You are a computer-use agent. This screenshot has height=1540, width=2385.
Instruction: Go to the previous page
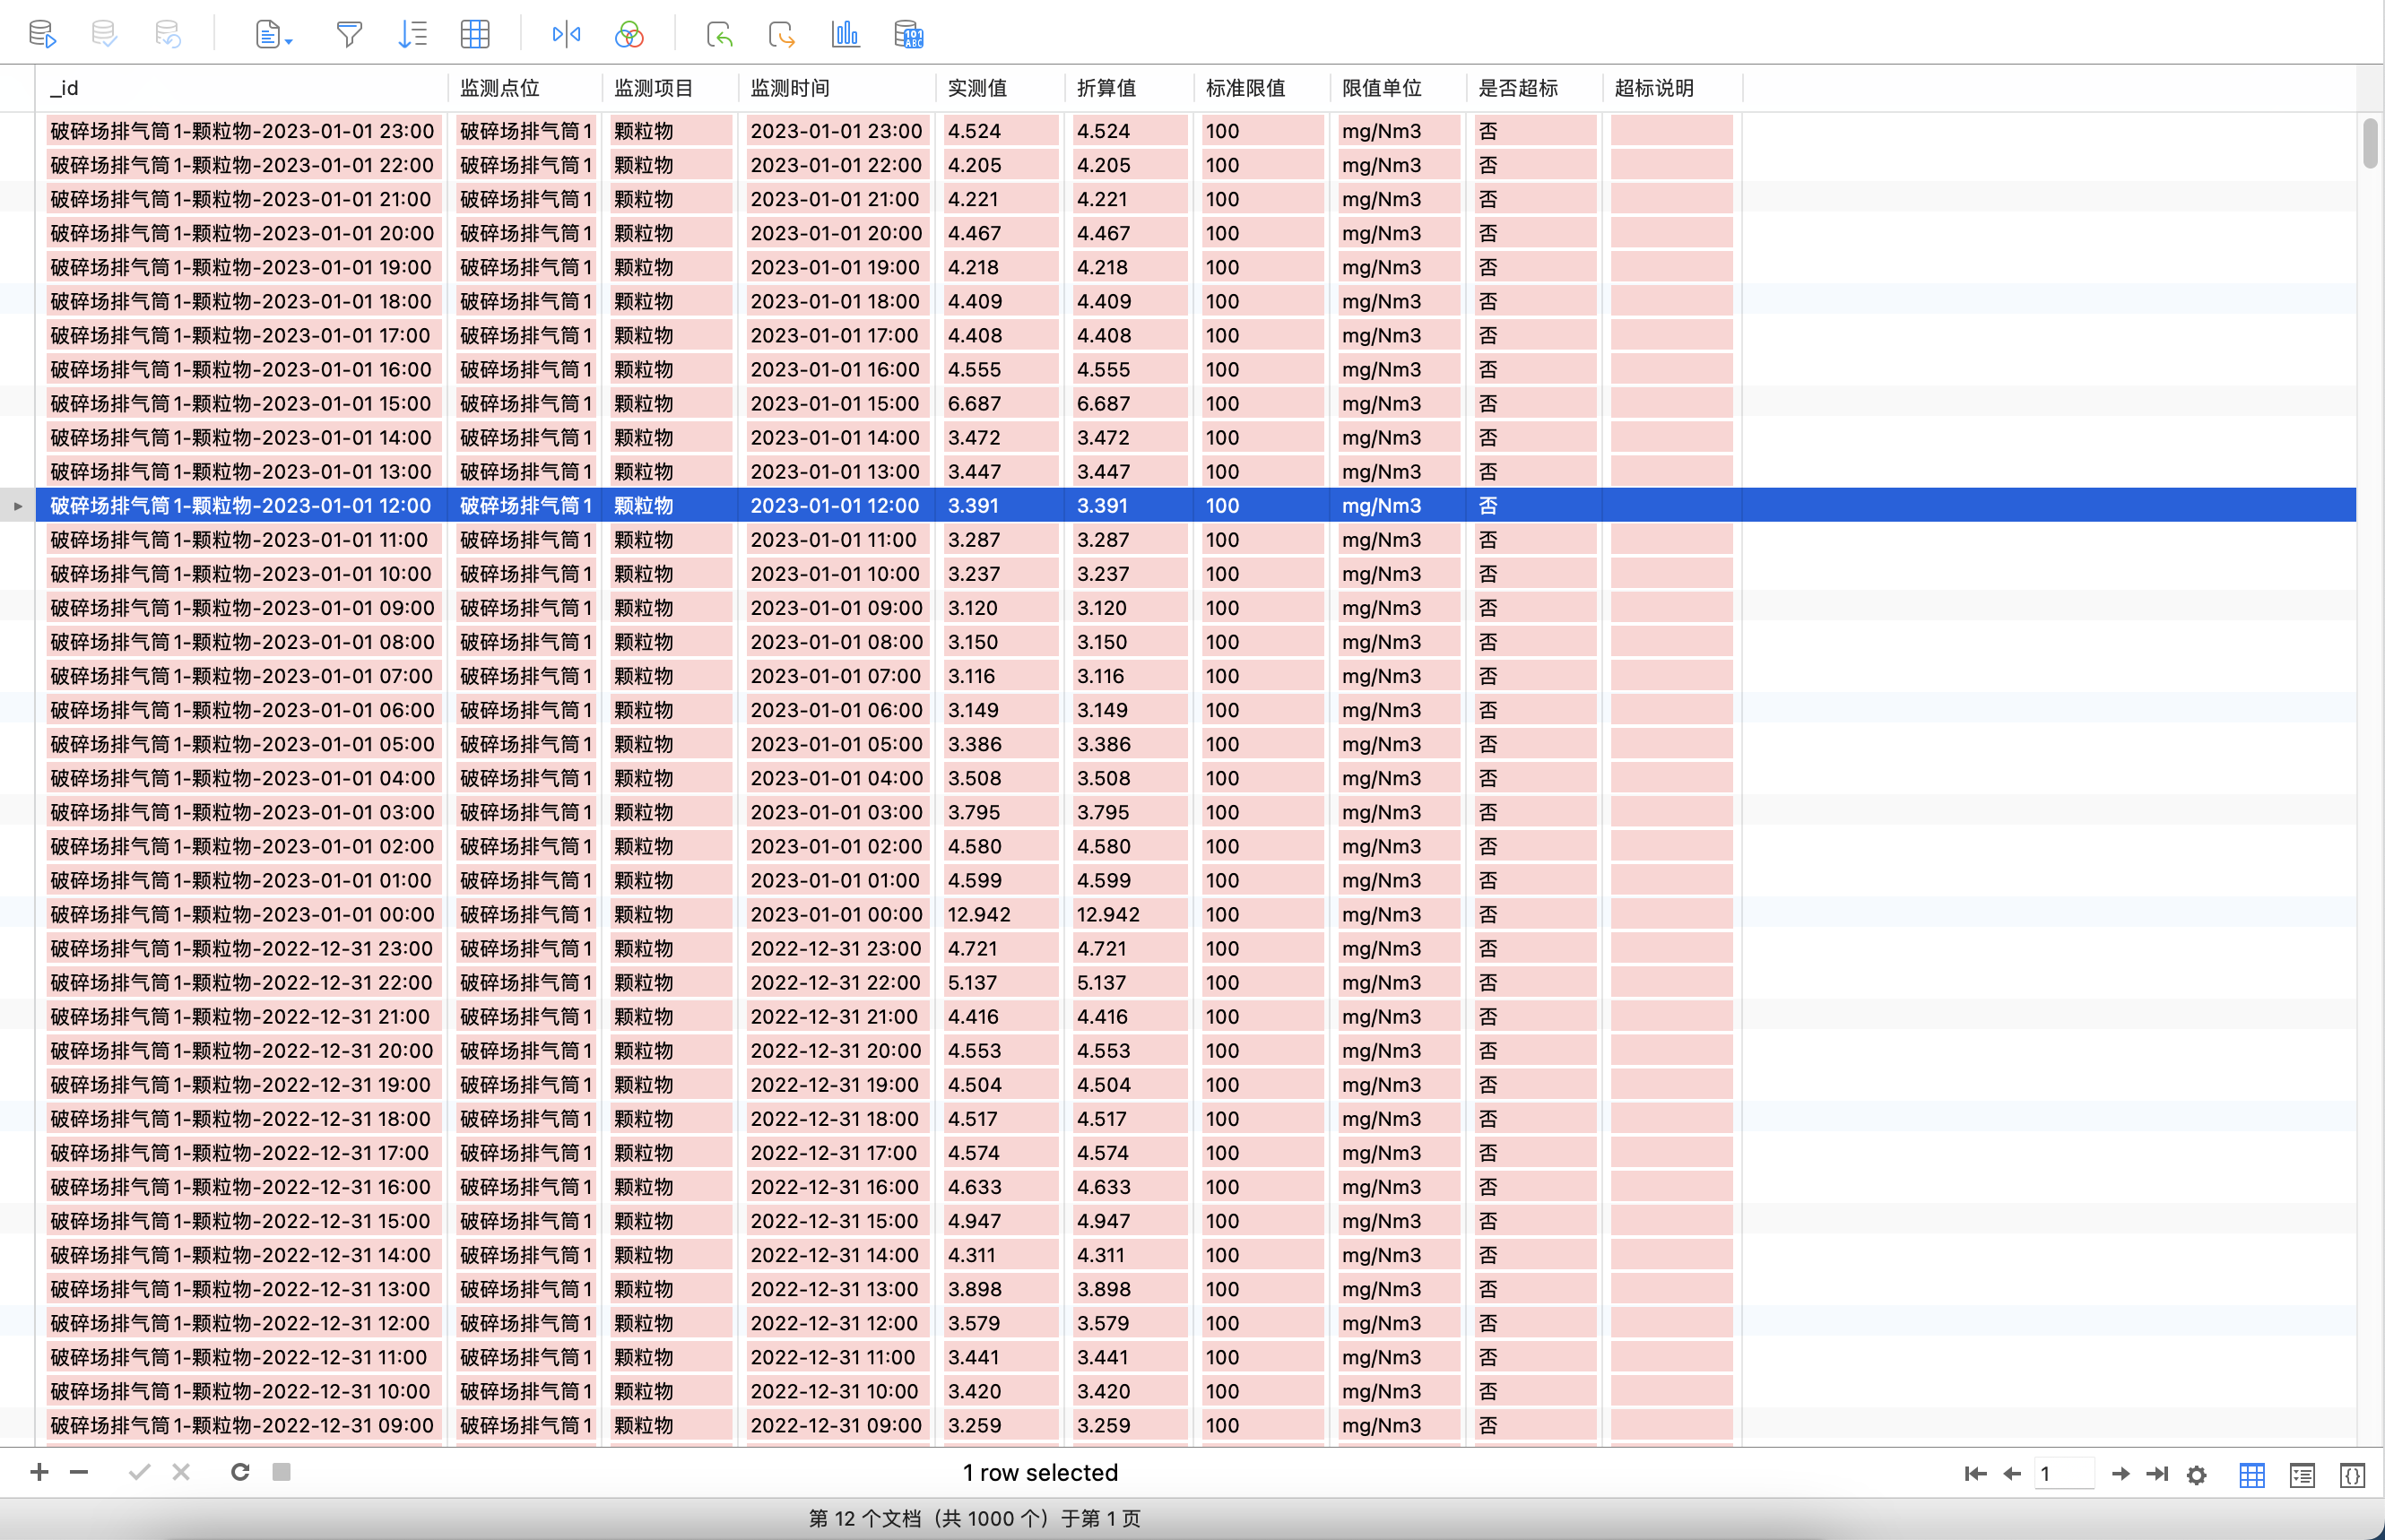click(2012, 1474)
